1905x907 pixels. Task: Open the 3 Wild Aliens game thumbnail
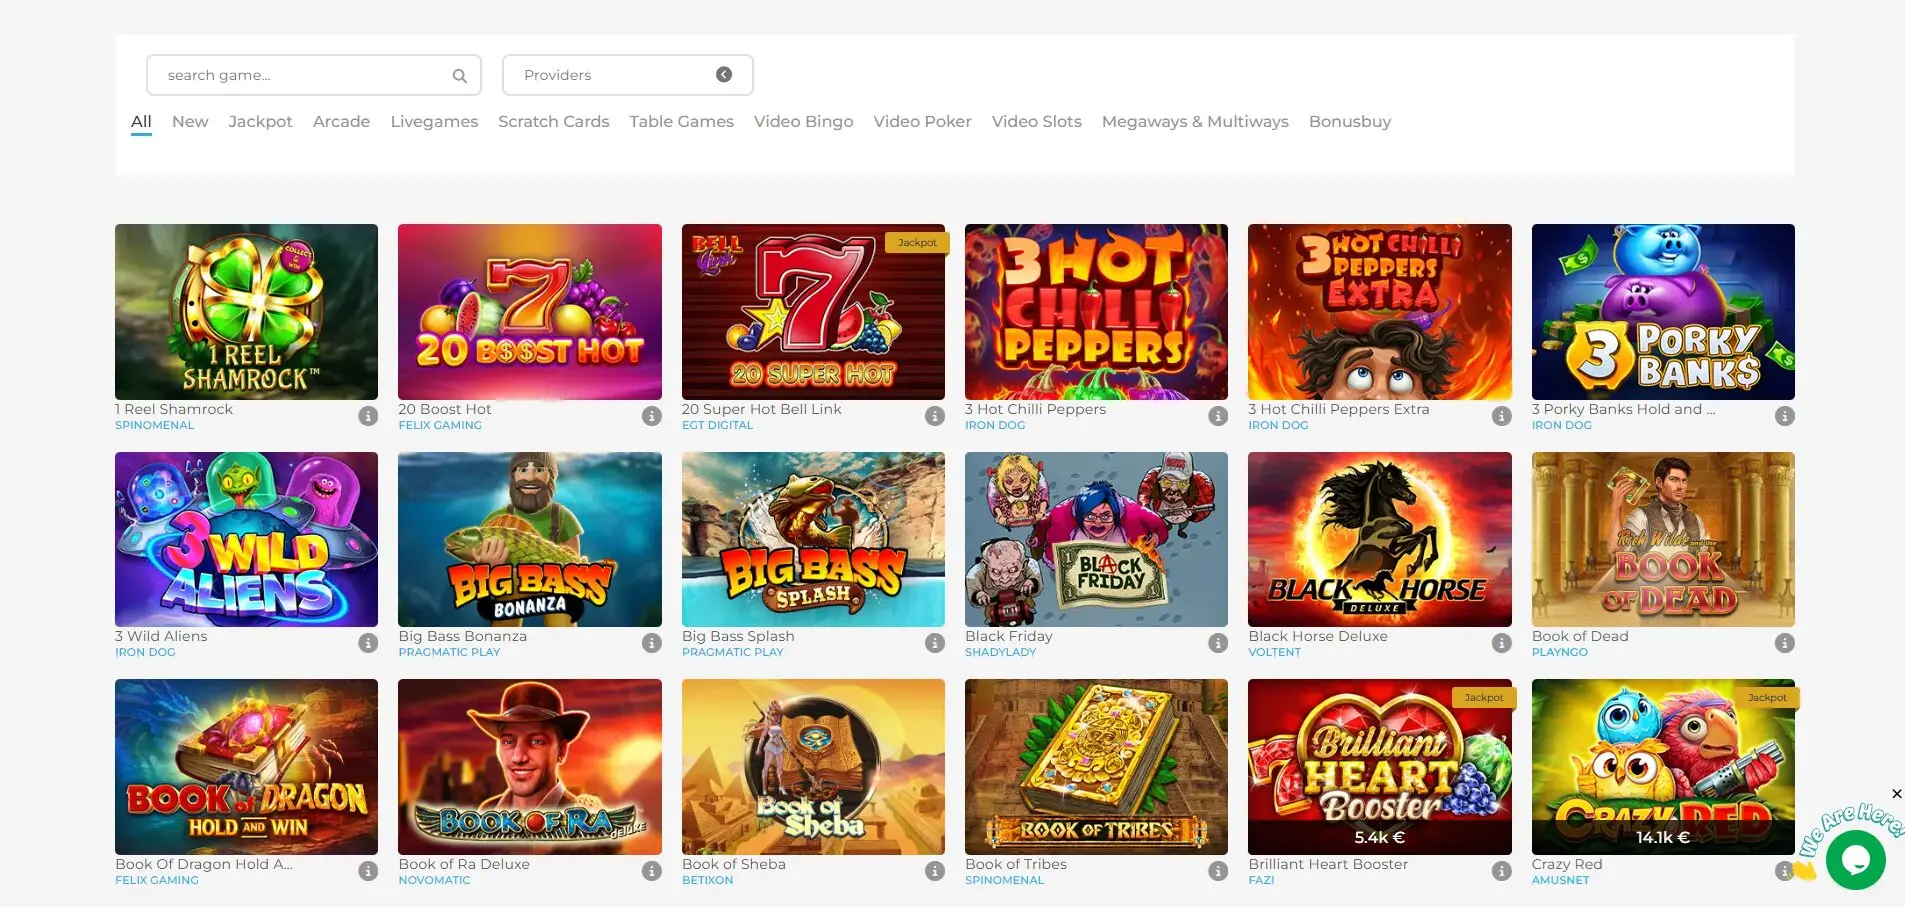click(246, 539)
